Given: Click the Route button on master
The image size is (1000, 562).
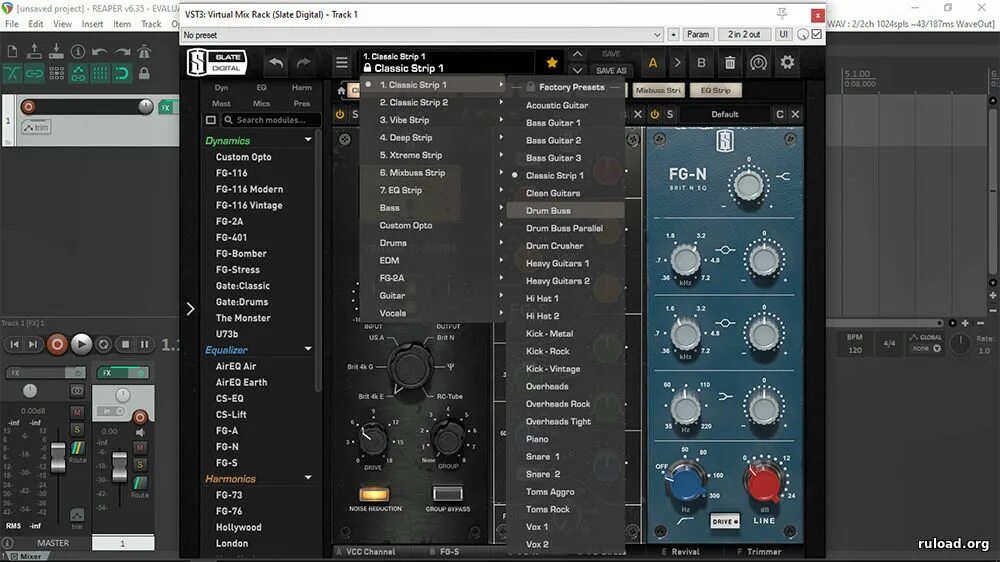Looking at the screenshot, I should [77, 450].
